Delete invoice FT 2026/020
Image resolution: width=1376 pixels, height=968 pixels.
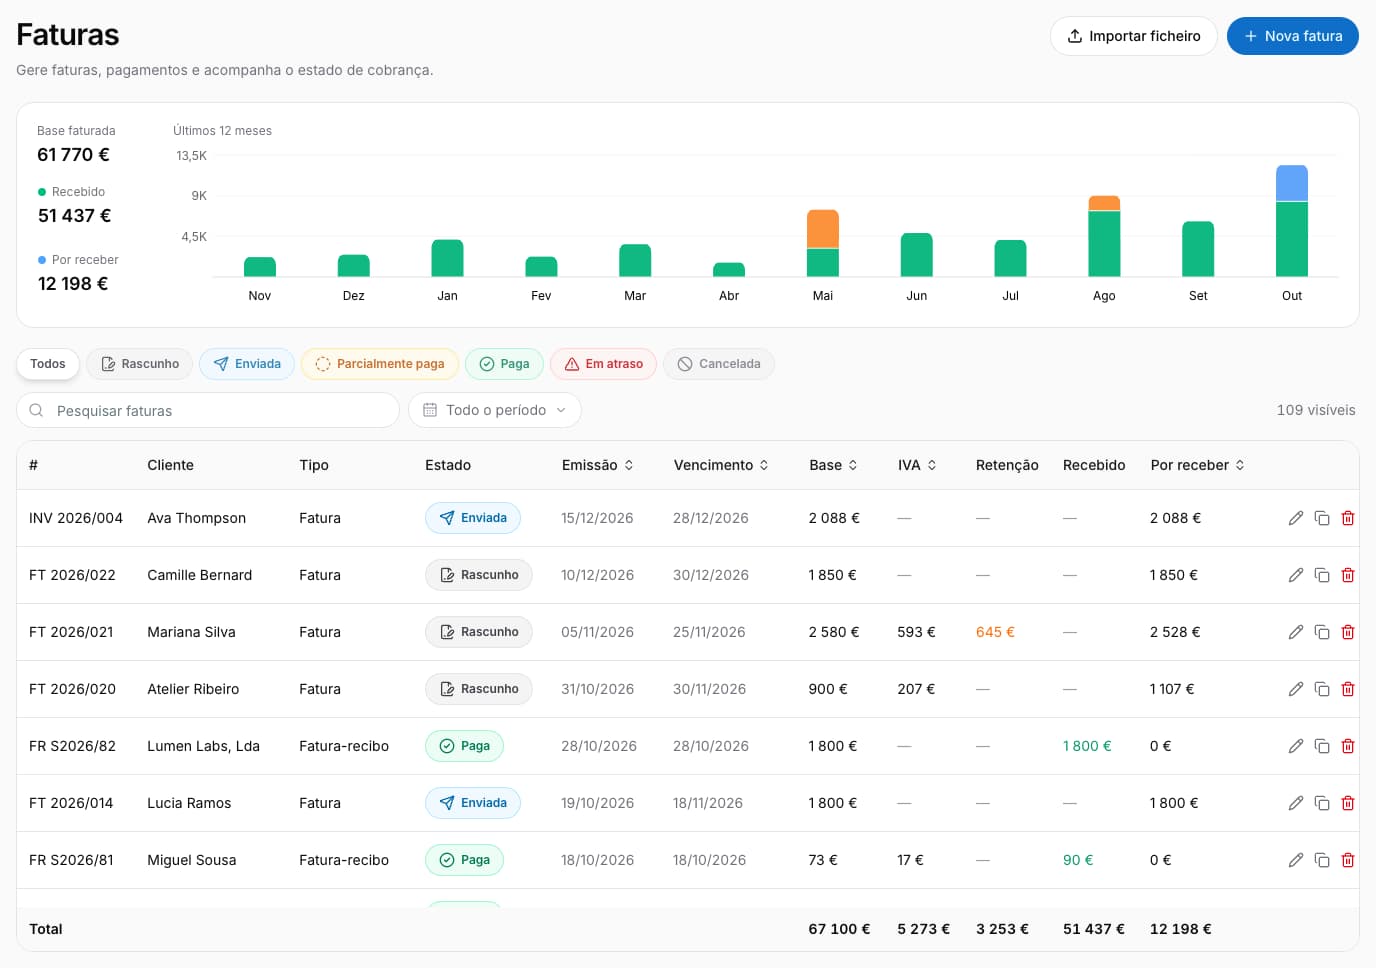[1348, 689]
